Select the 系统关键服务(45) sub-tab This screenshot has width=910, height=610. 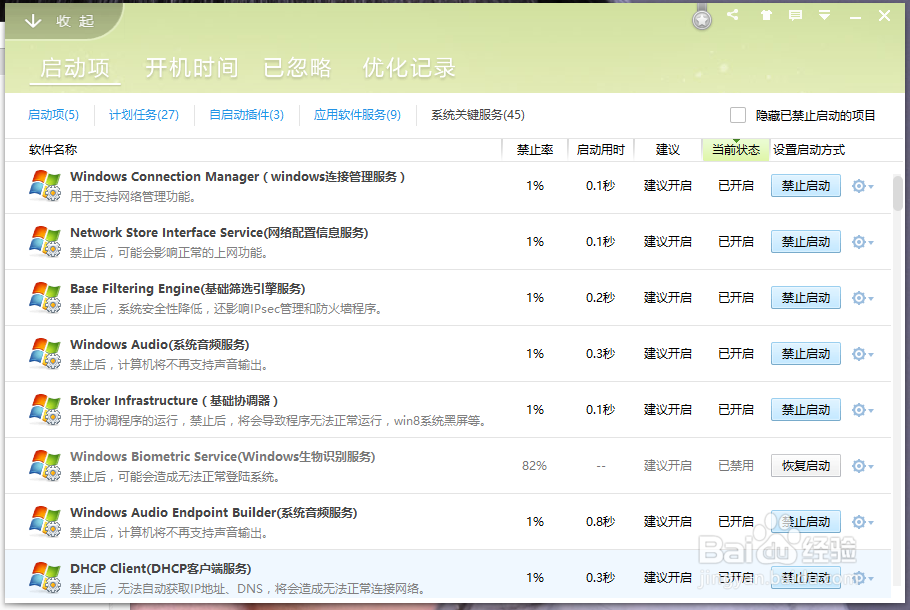point(478,115)
